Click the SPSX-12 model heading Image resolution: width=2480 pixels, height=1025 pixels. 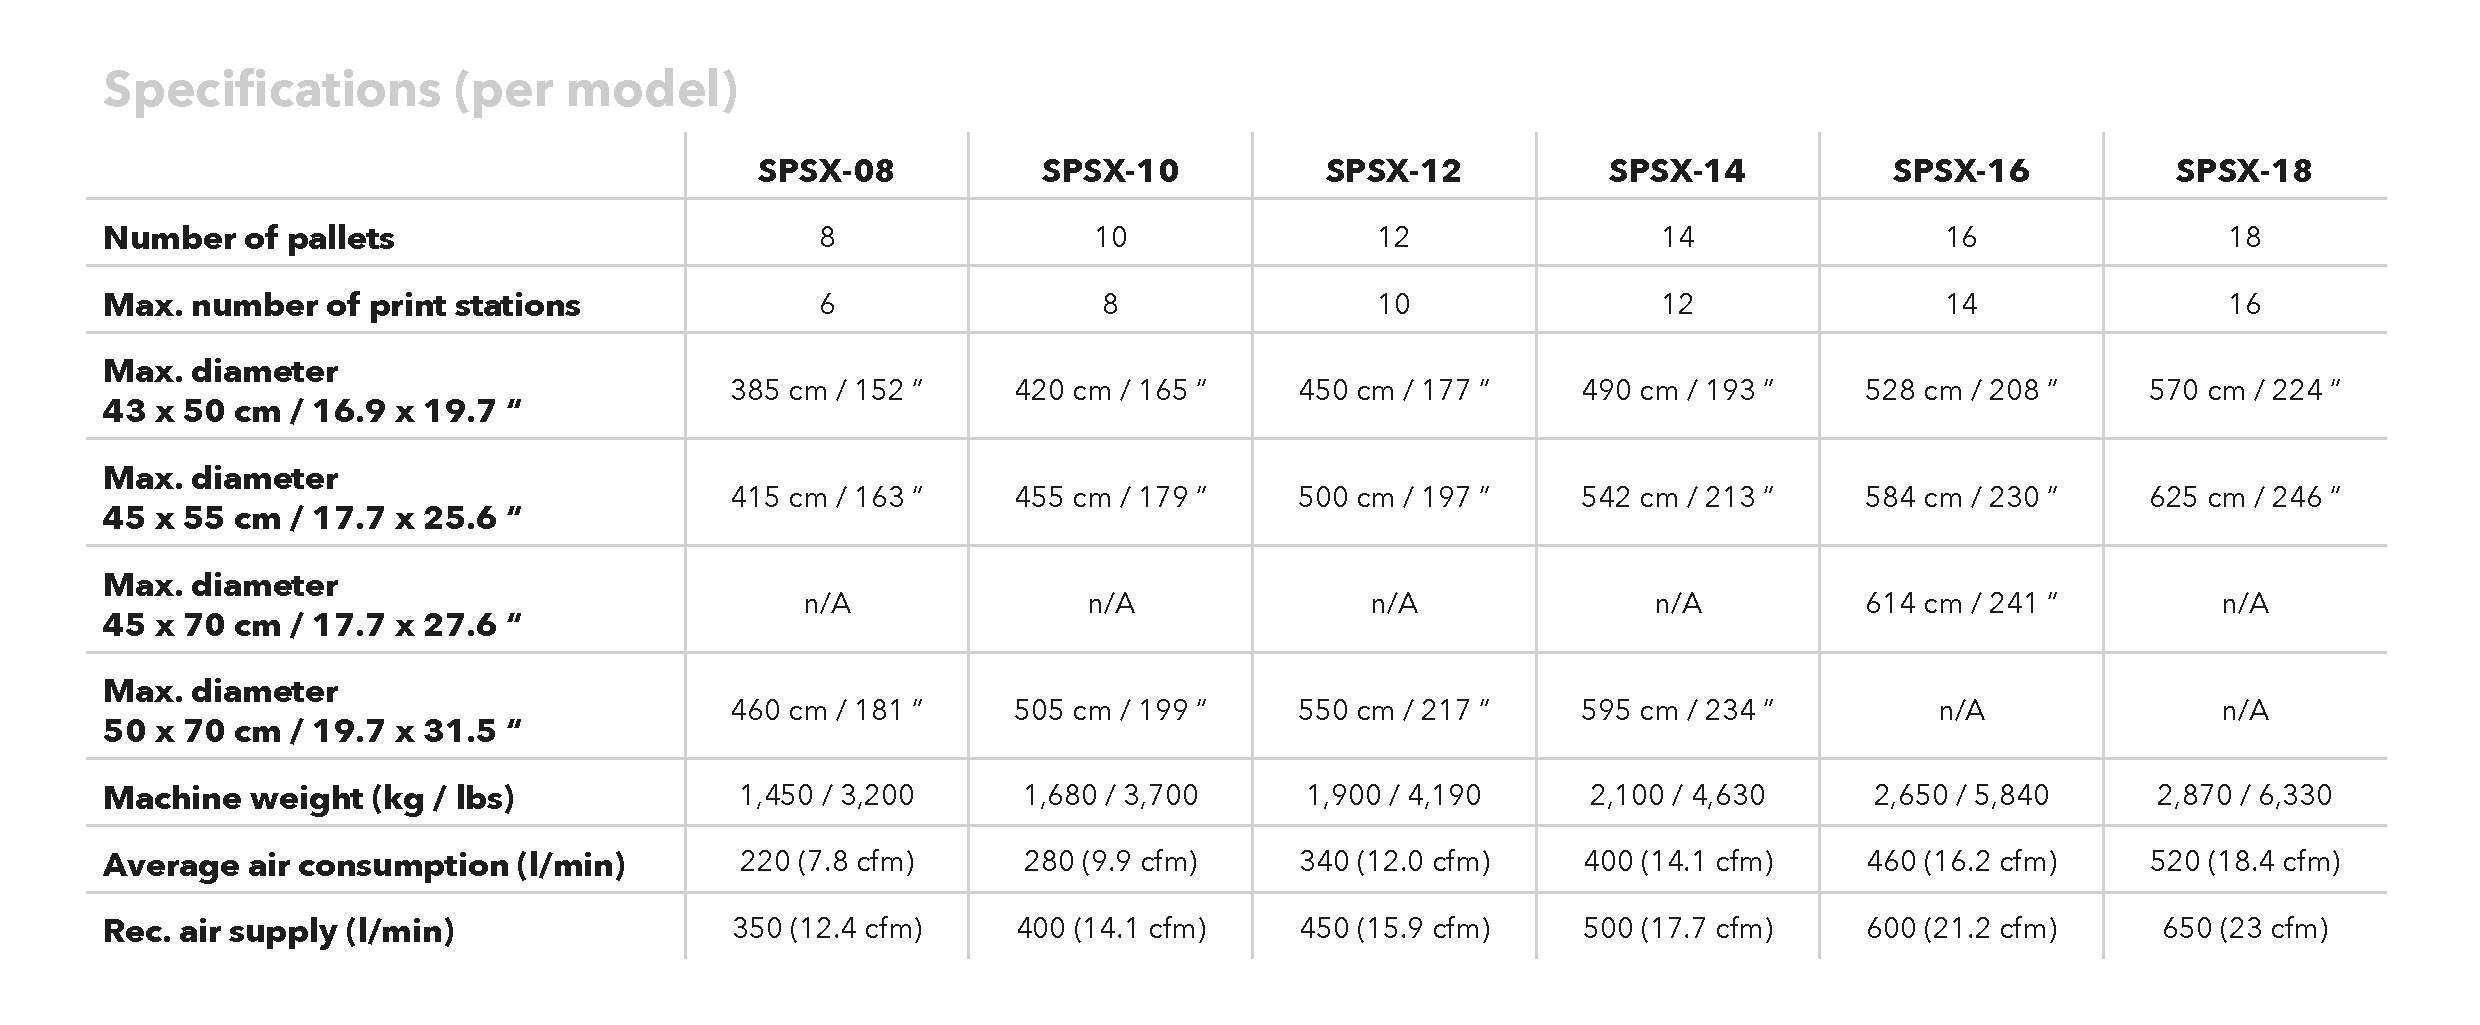click(1393, 171)
